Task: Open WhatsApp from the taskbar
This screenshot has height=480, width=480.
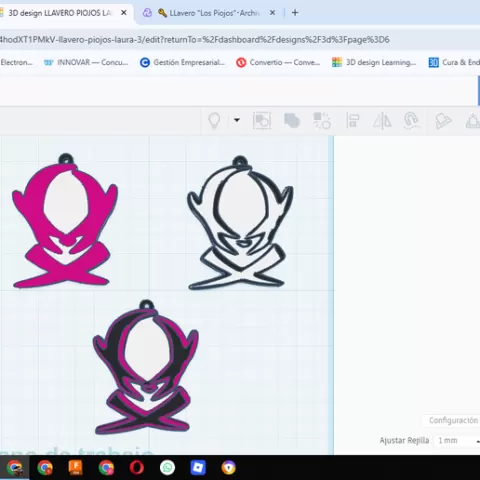Action: pyautogui.click(x=167, y=468)
